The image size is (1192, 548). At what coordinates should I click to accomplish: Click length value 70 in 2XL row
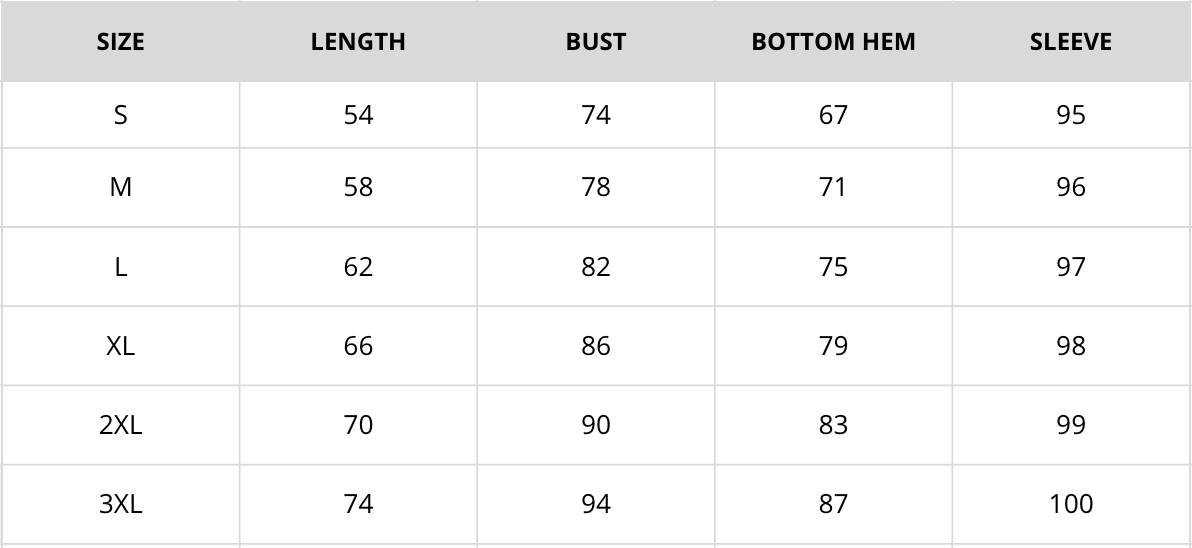358,425
